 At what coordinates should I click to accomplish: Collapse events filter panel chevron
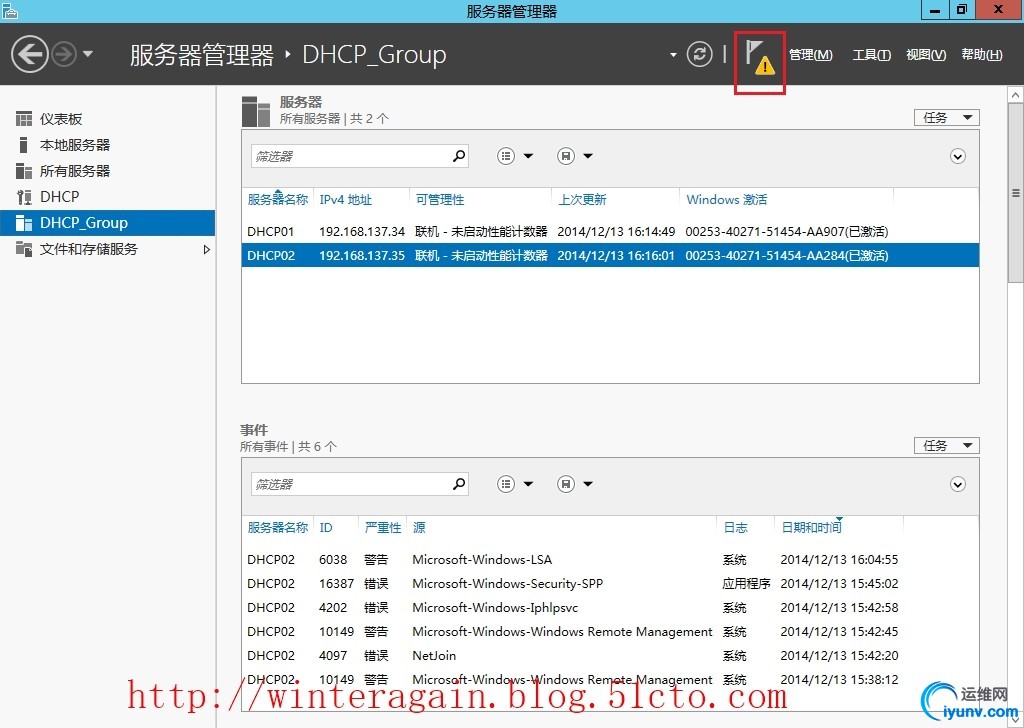(958, 484)
